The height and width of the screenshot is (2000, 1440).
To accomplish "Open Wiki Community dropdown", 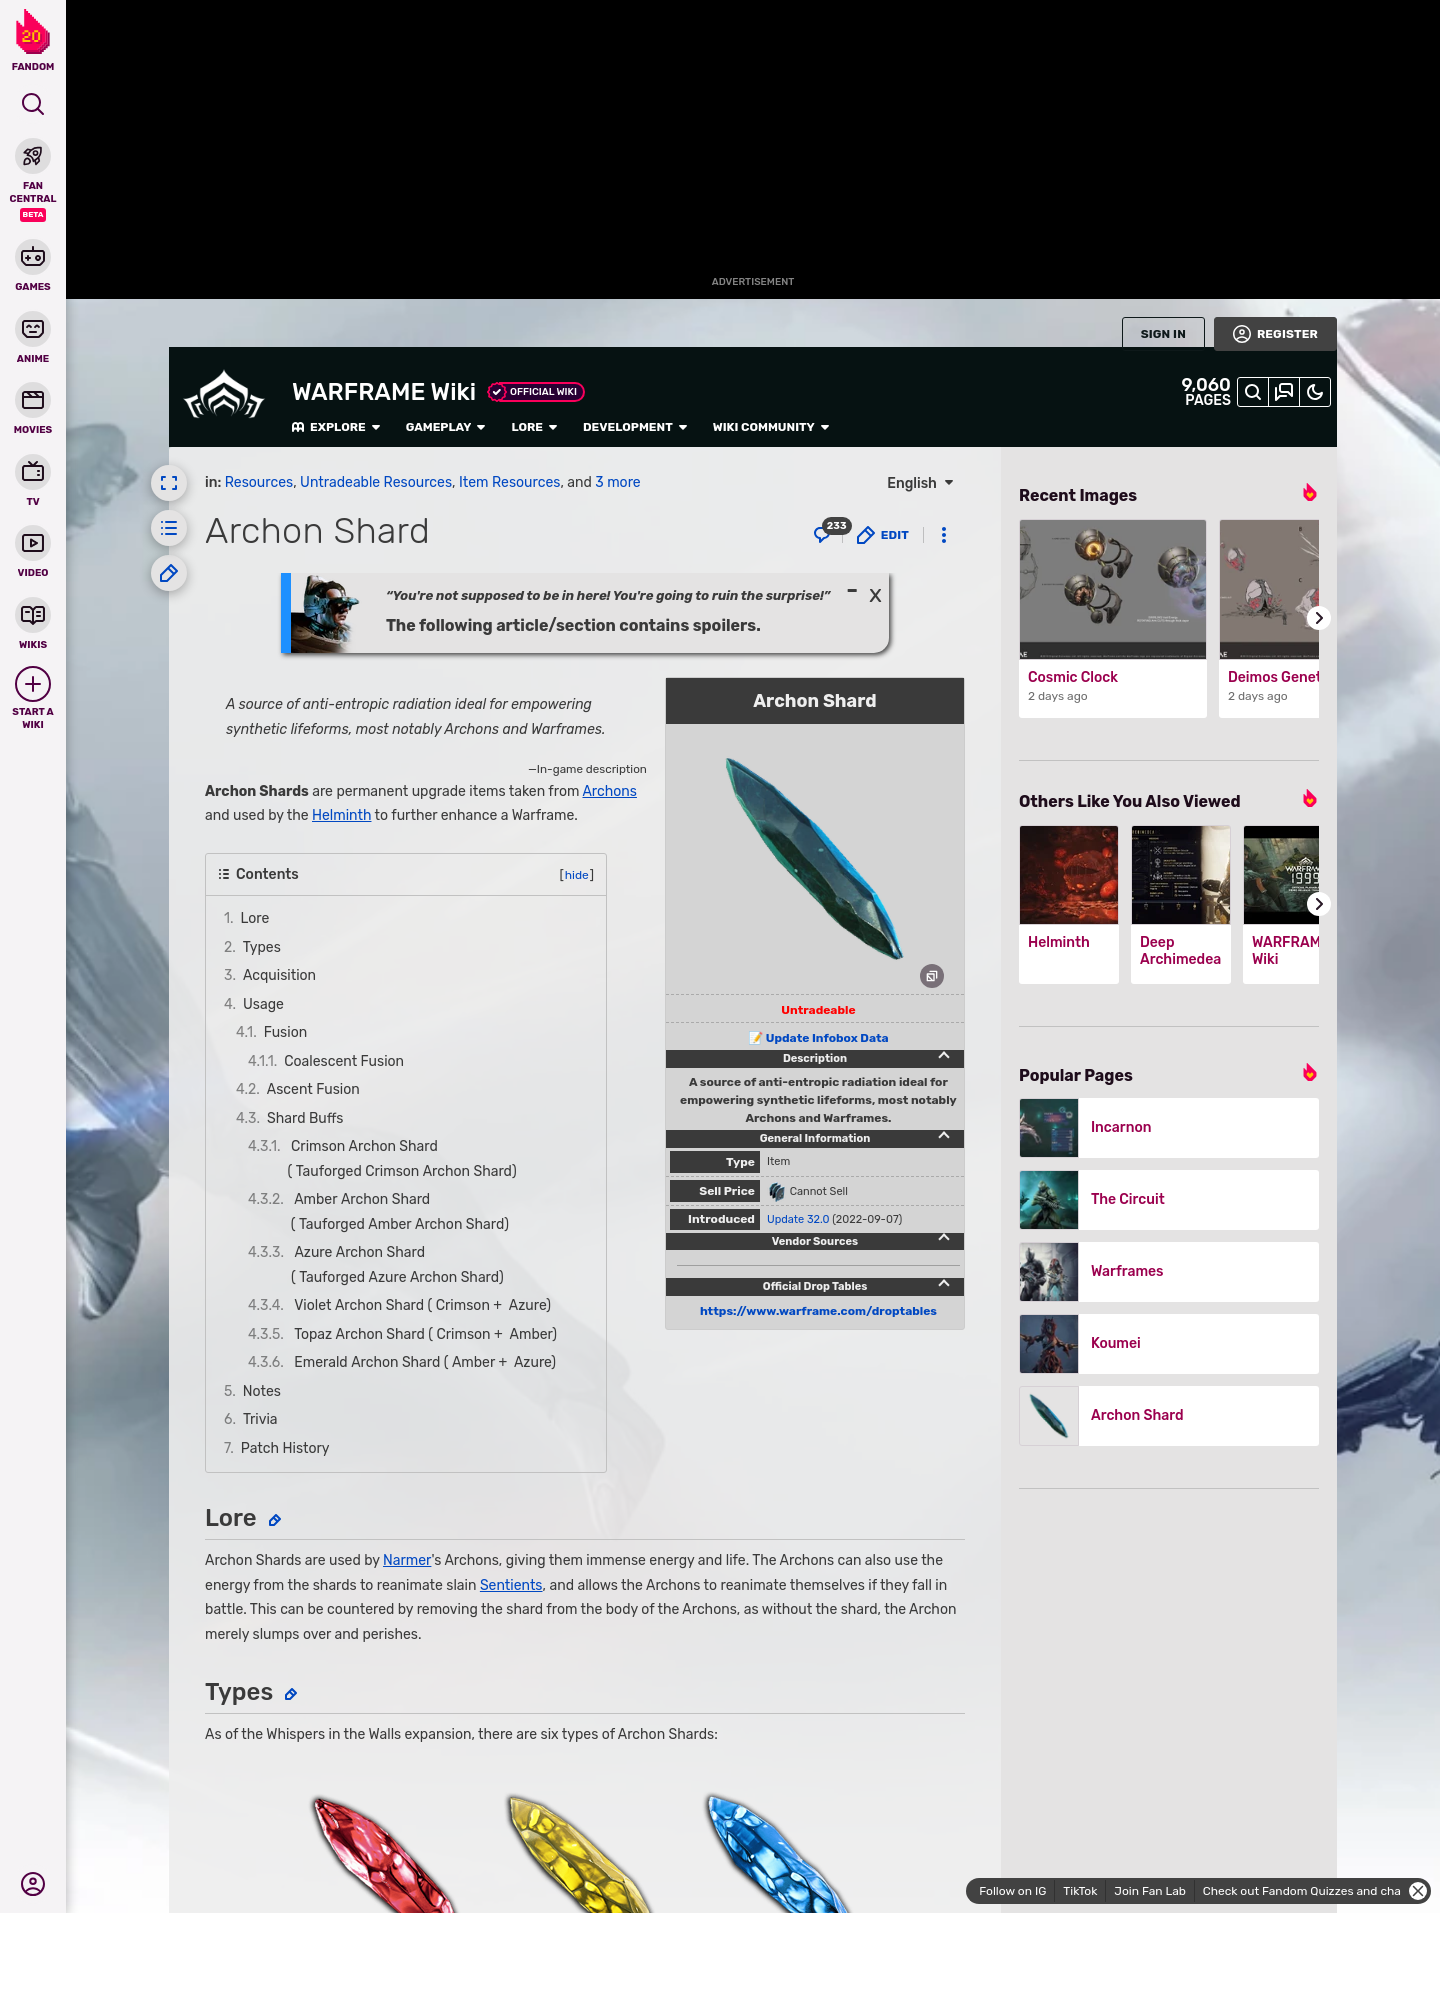I will [771, 427].
